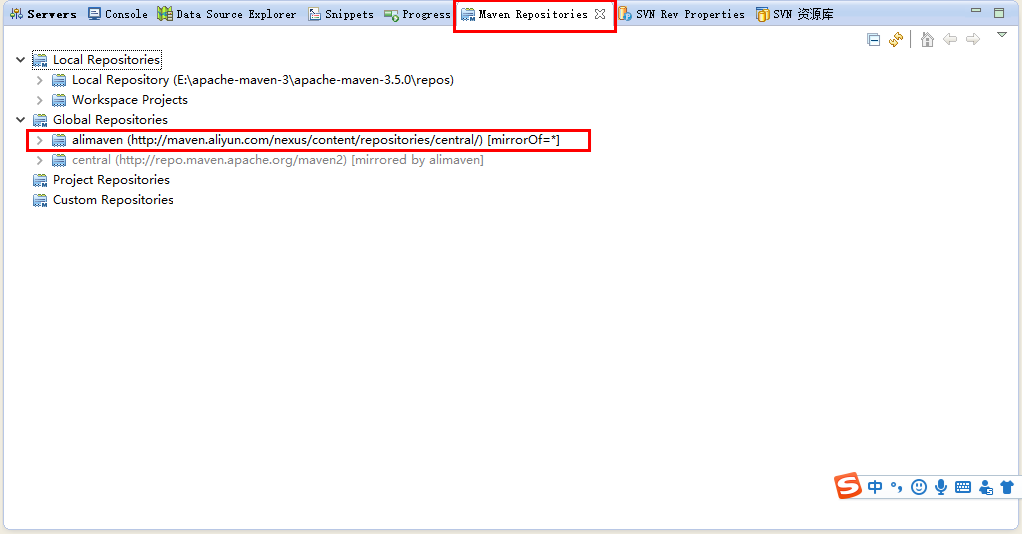The image size is (1022, 534).
Task: Maximize the view panel
Action: [999, 12]
